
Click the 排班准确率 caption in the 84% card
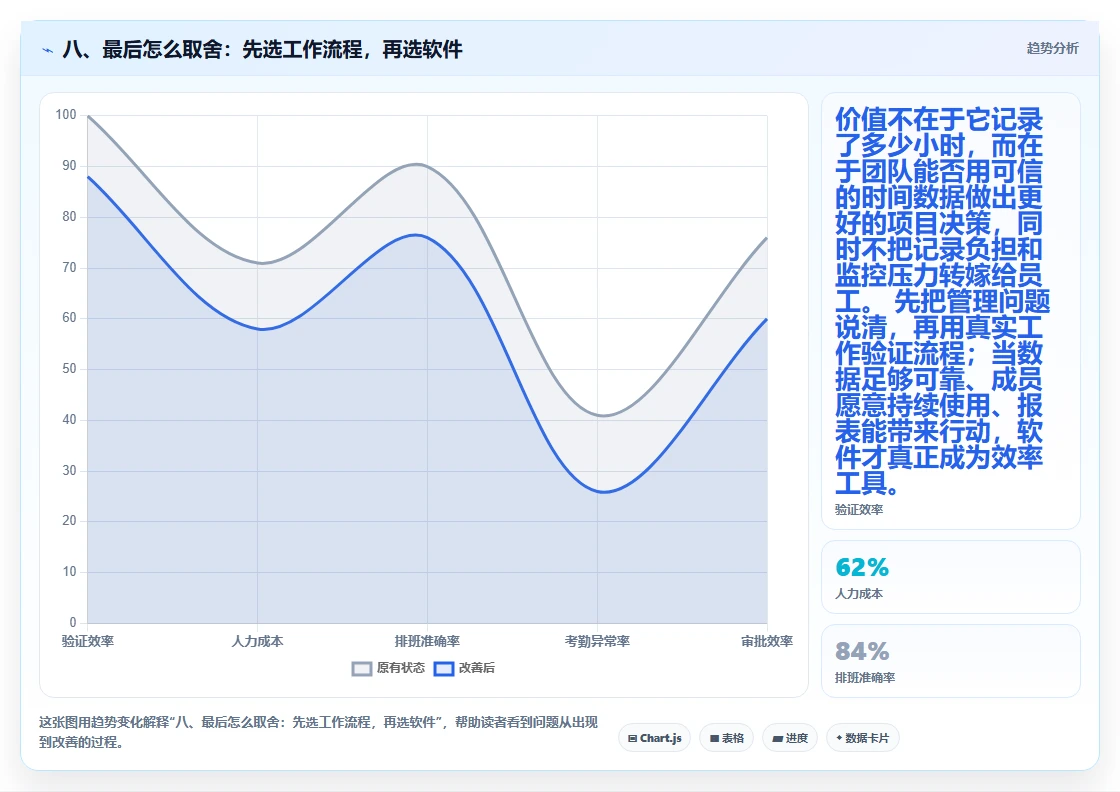click(x=865, y=677)
